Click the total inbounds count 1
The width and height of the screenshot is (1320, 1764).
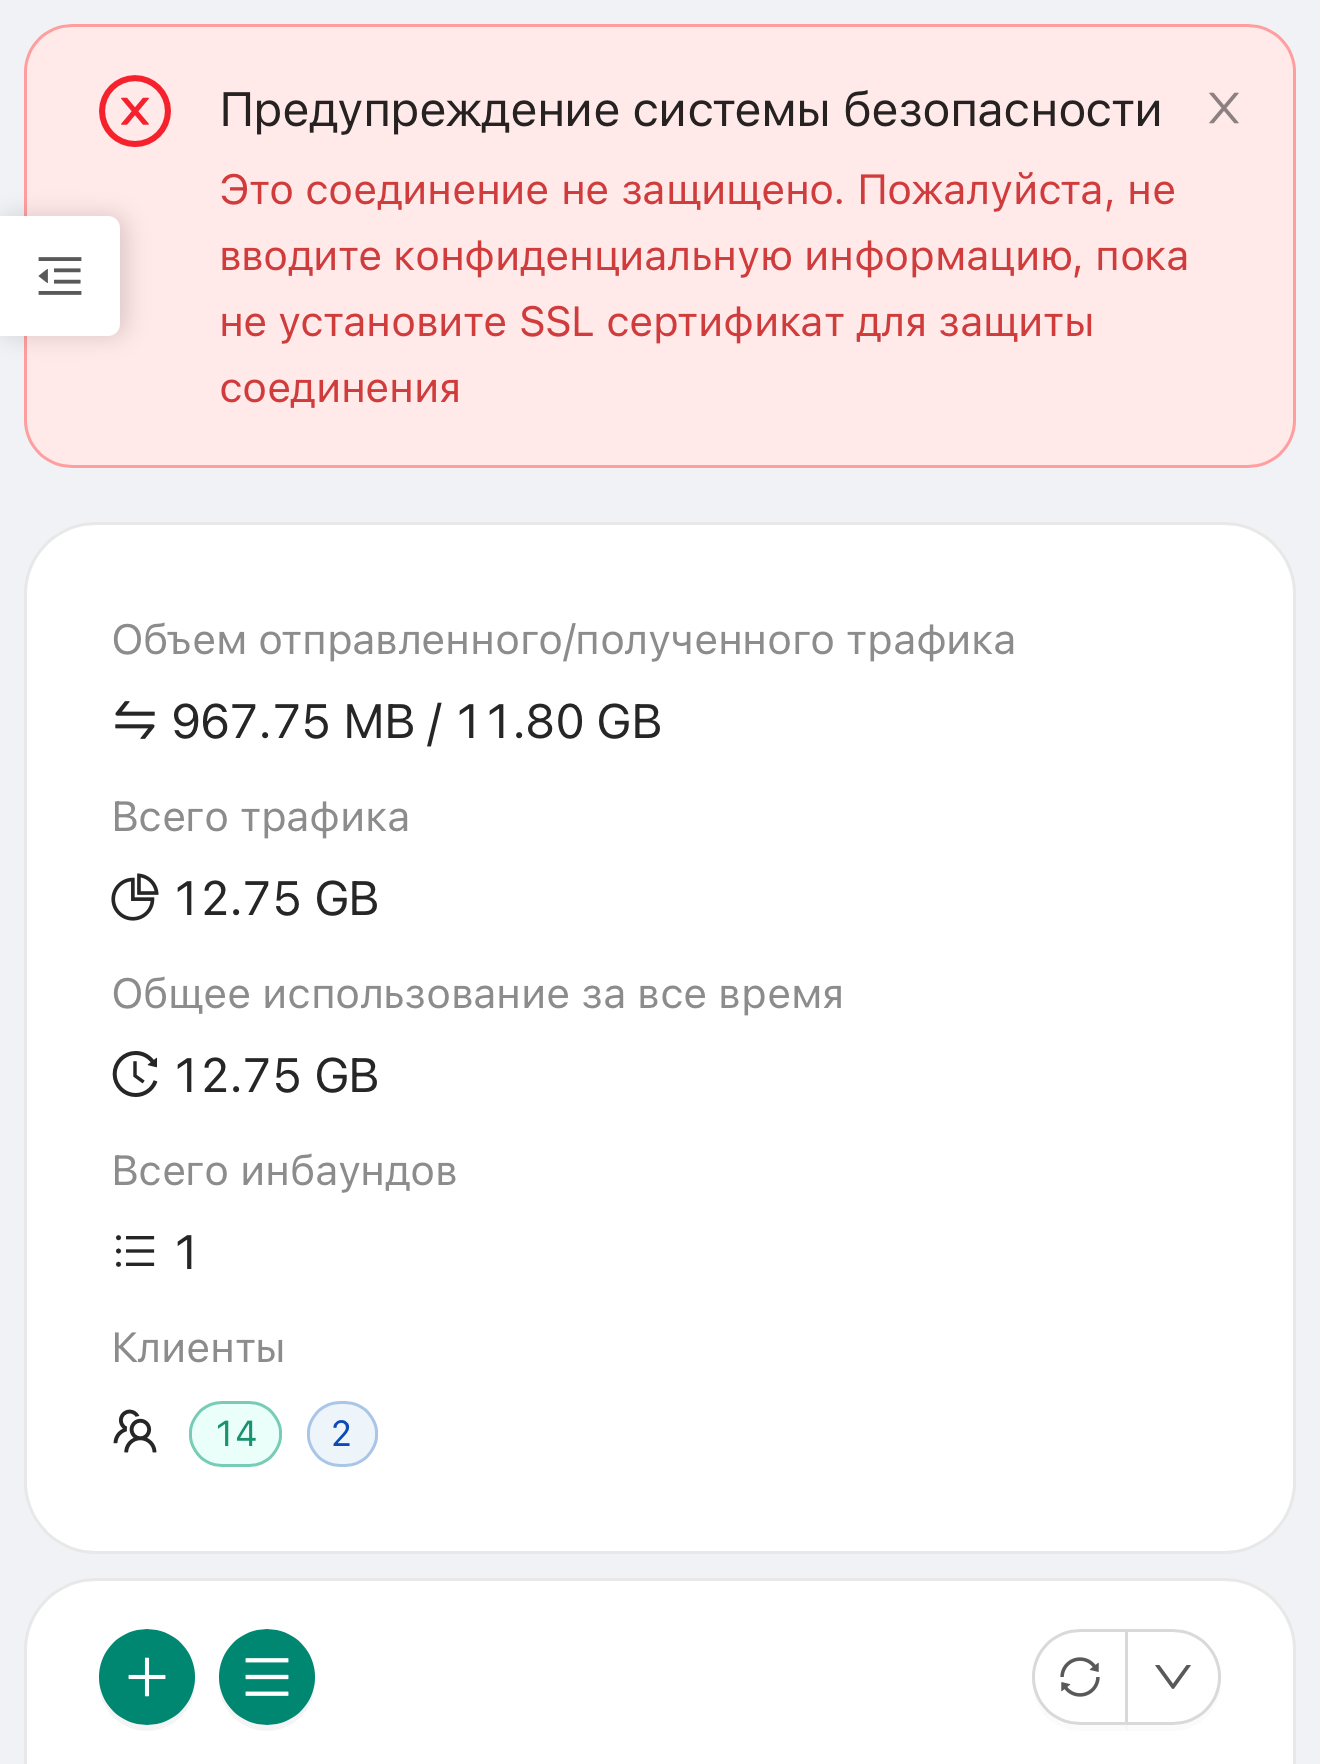[x=186, y=1253]
